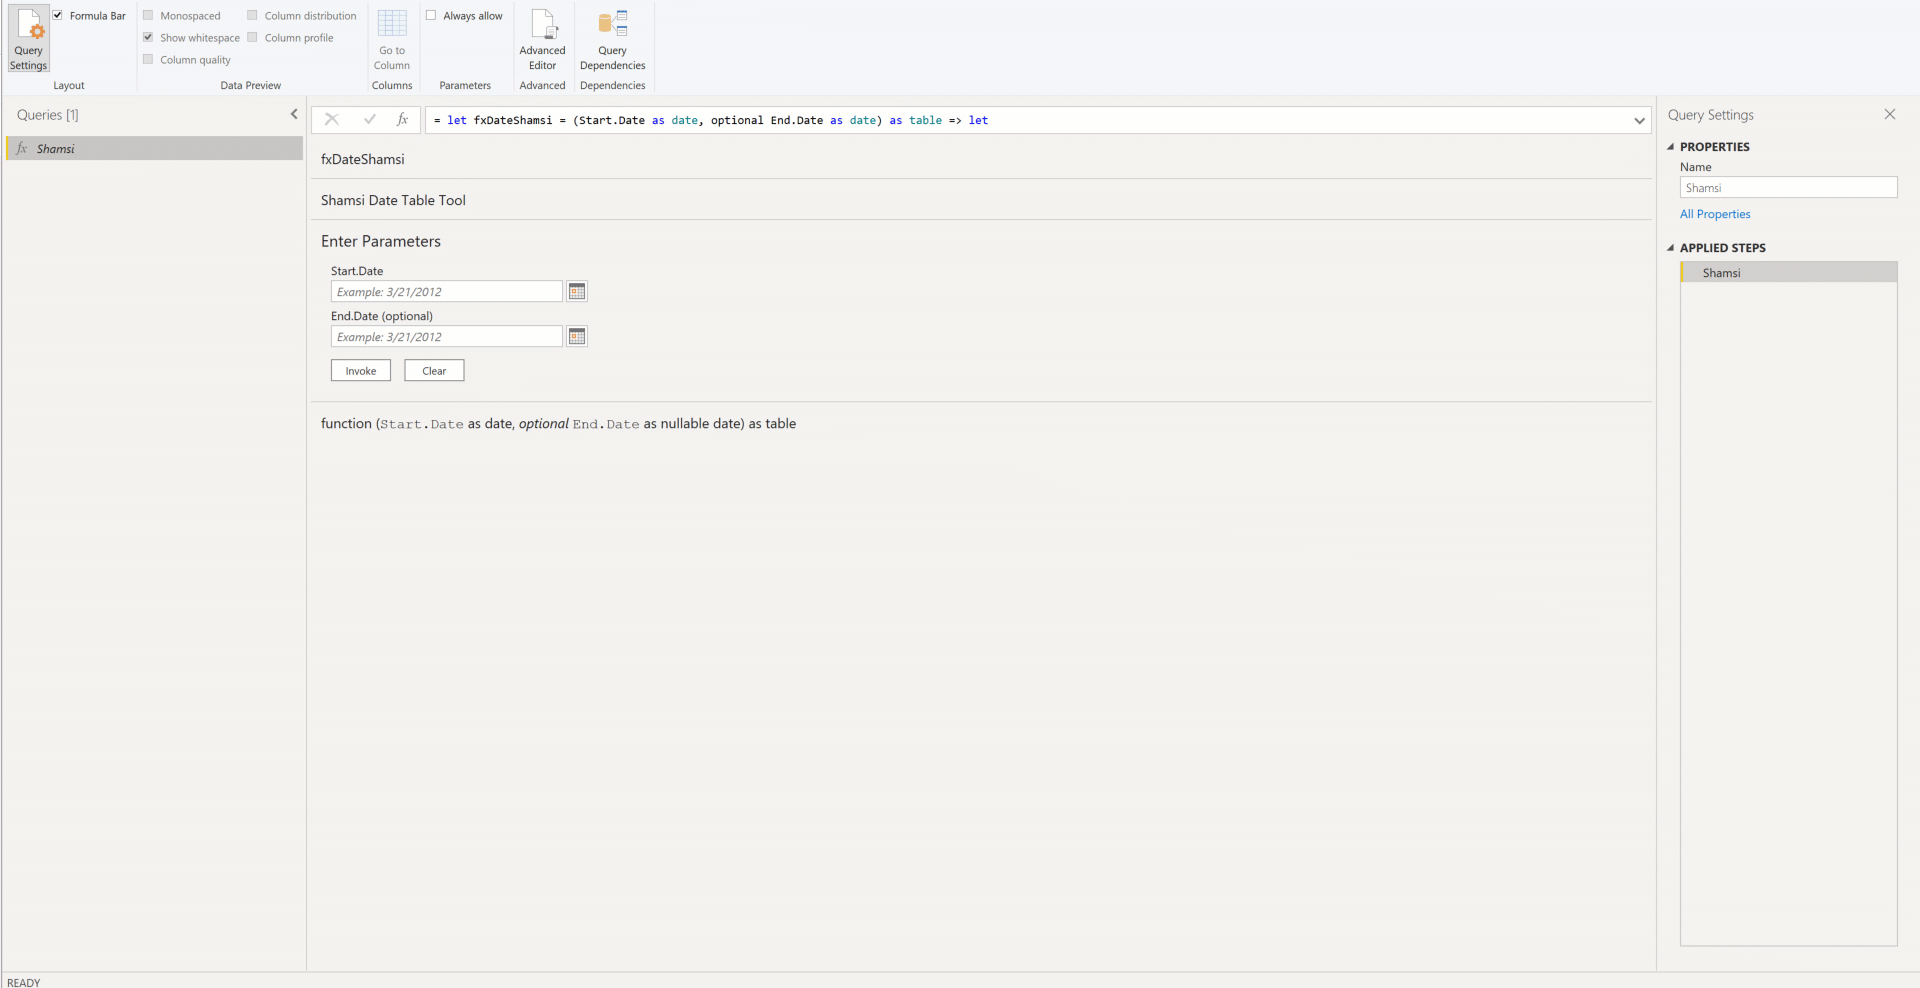Click the End.Date optional input field
The height and width of the screenshot is (988, 1920).
(x=447, y=336)
